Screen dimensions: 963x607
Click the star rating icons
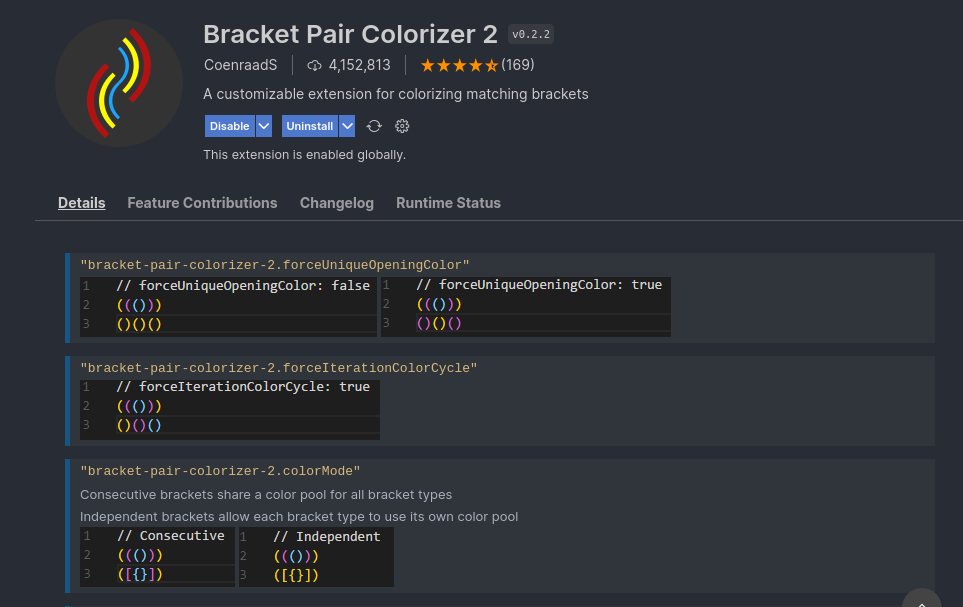tap(458, 65)
